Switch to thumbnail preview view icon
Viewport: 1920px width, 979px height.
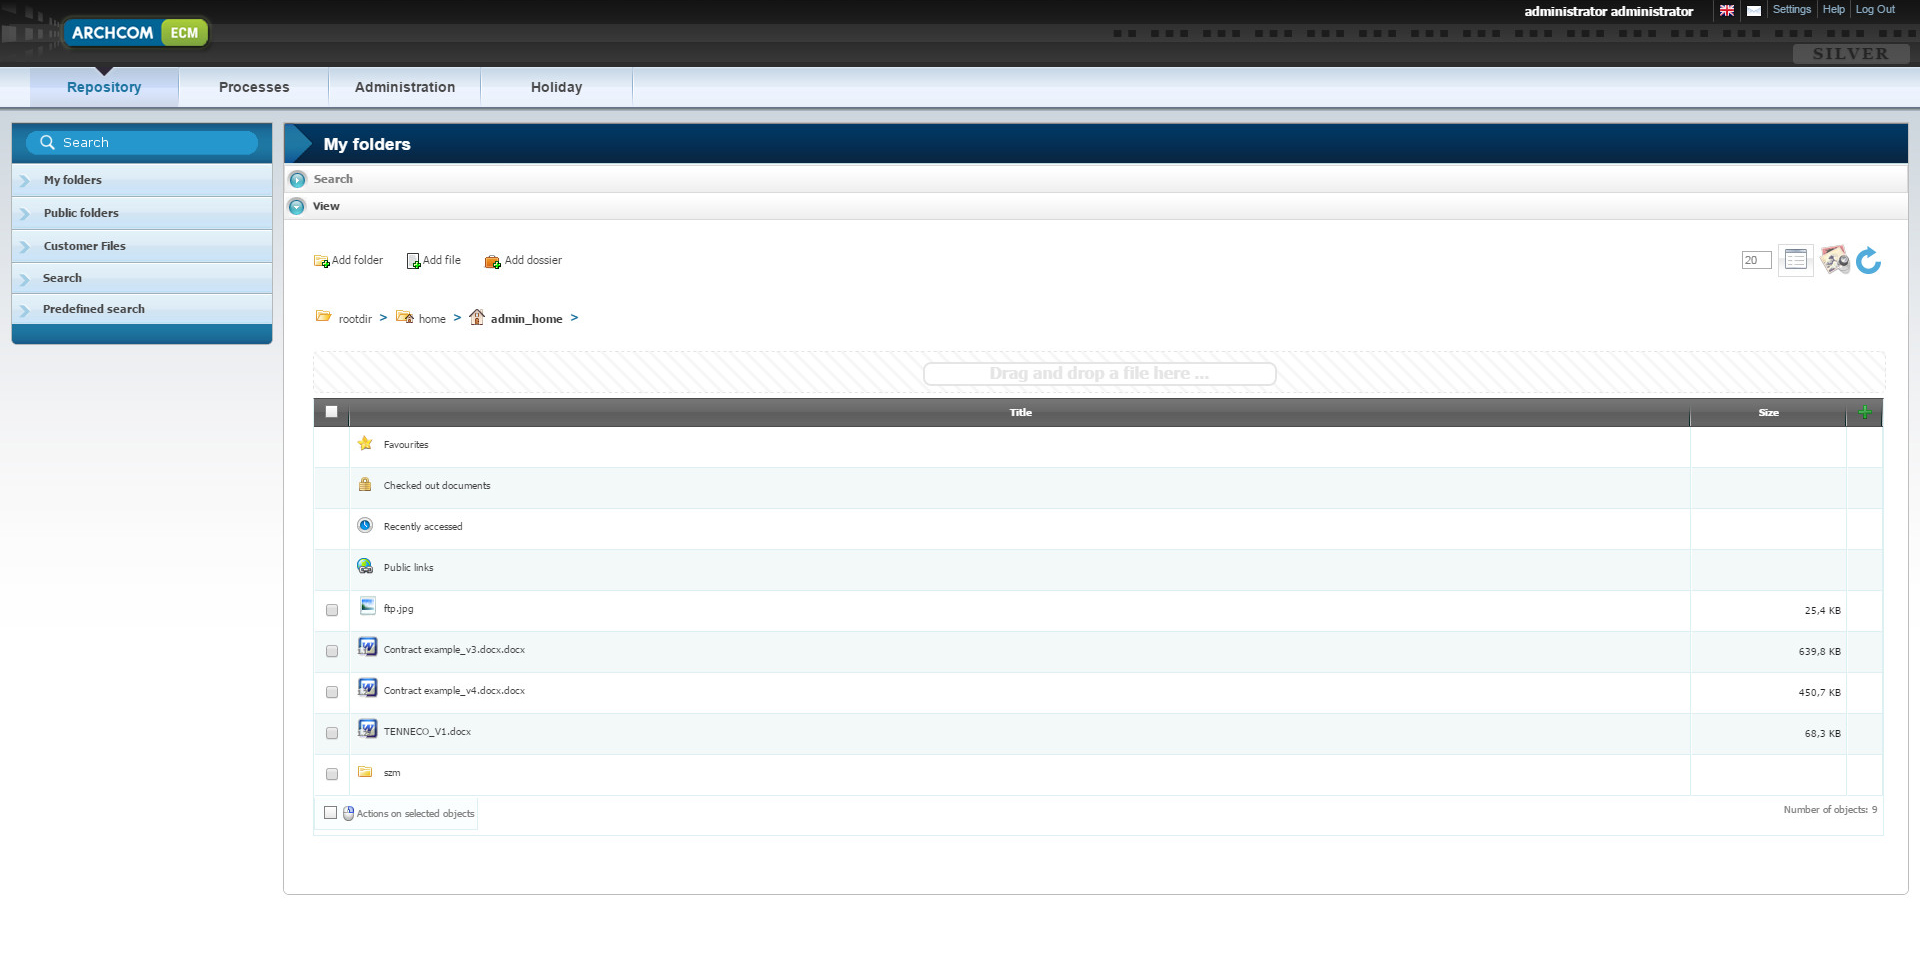pos(1834,260)
